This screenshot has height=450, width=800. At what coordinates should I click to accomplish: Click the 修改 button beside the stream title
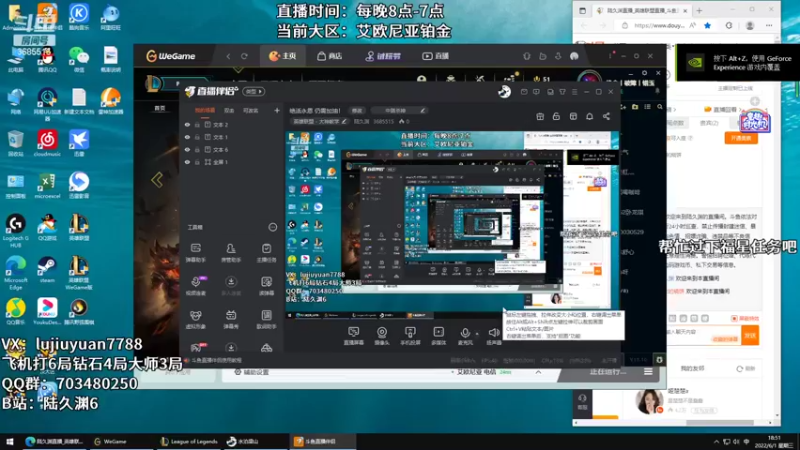357,110
